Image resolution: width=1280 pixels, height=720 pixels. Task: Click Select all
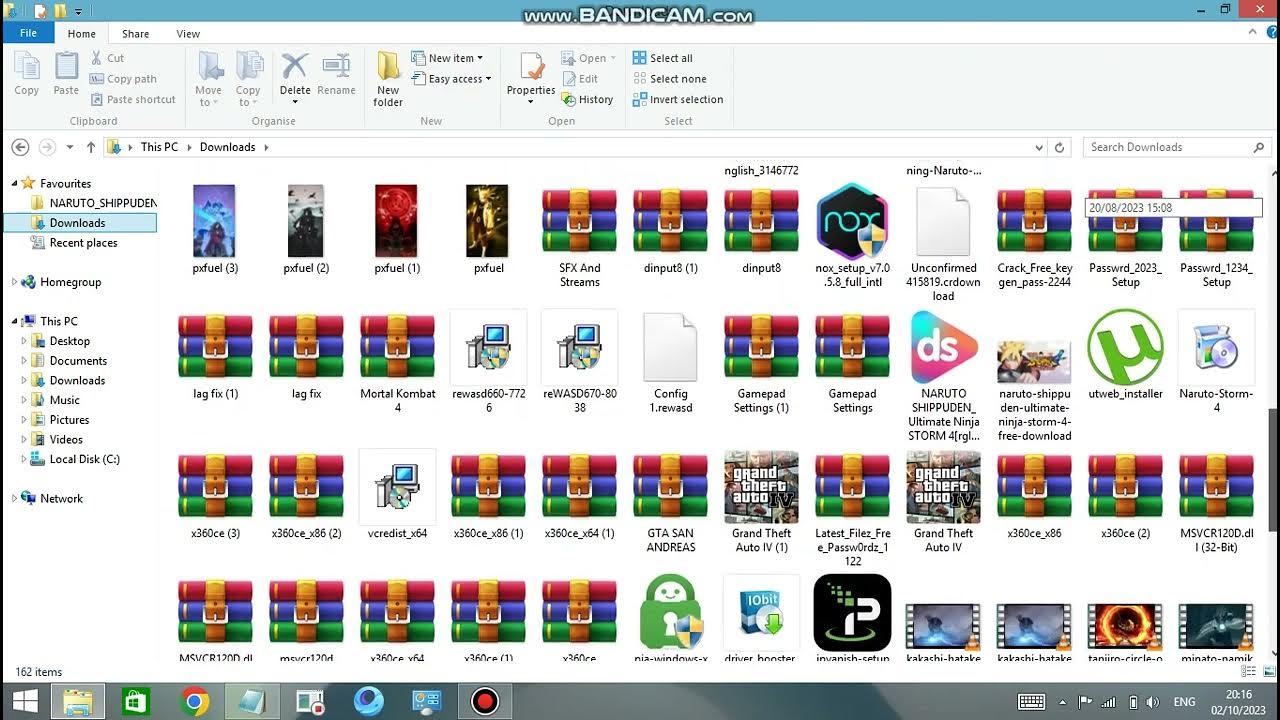[x=662, y=58]
